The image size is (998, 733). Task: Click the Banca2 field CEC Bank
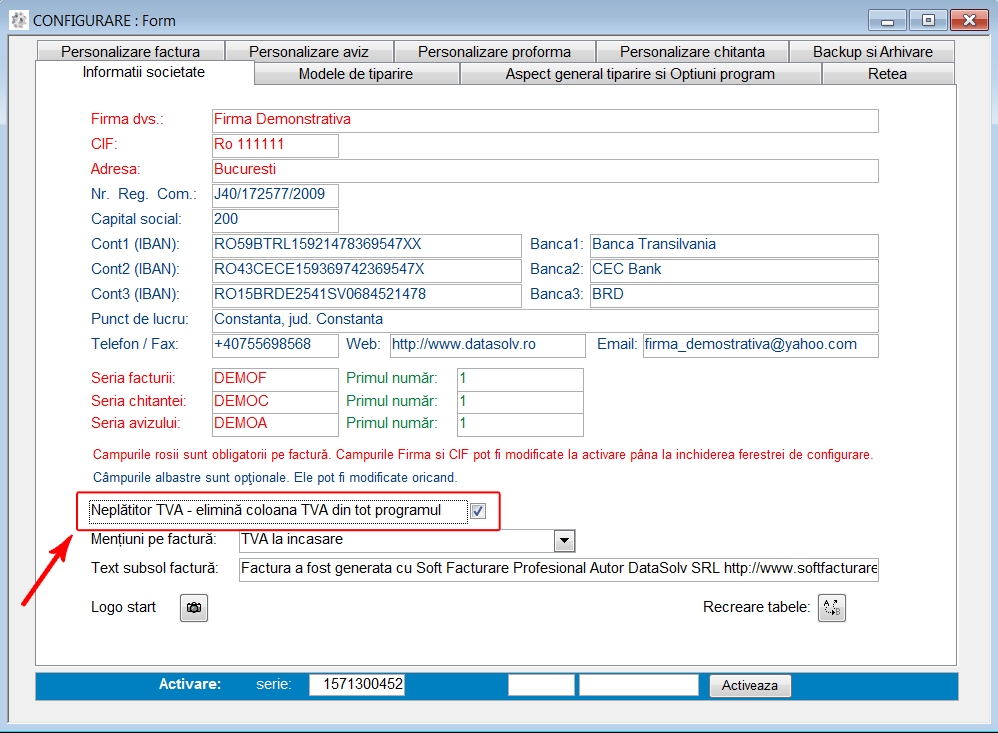point(734,270)
